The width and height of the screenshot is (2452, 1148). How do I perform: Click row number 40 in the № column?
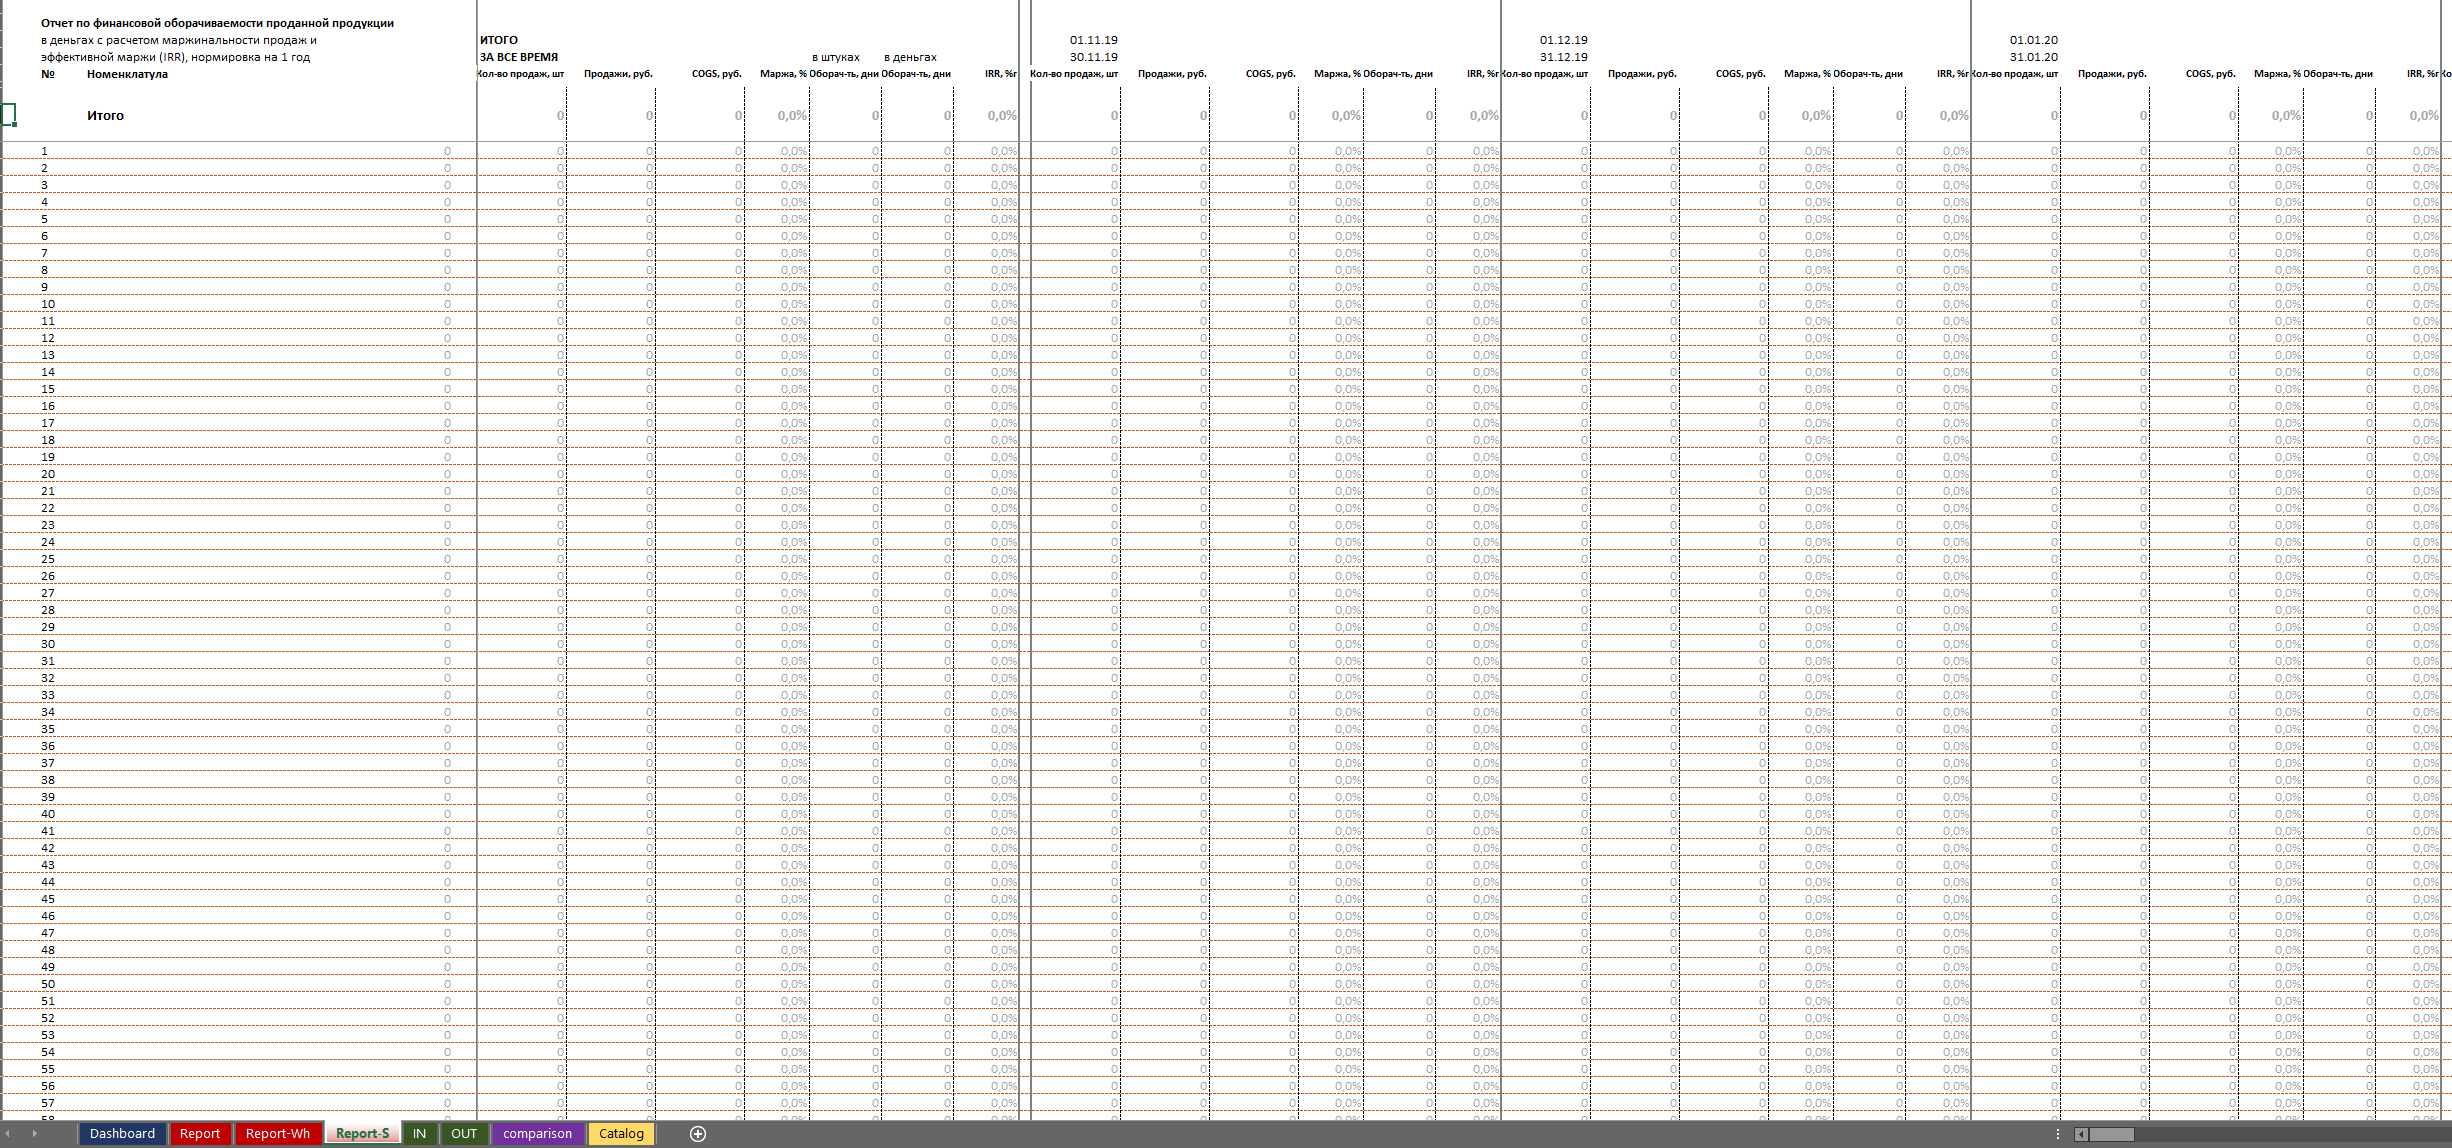pos(48,814)
